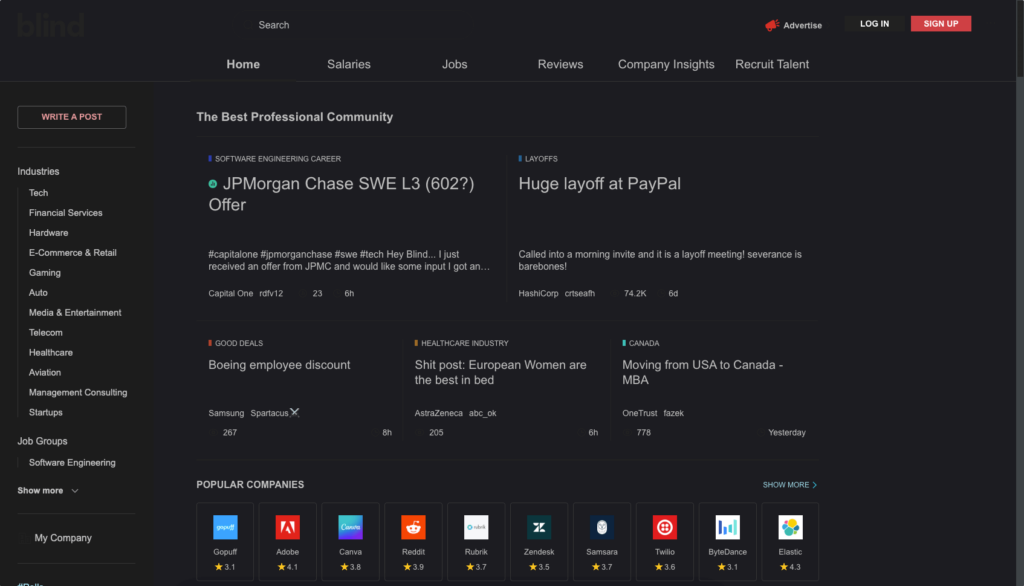Select Tech industry in sidebar
The width and height of the screenshot is (1024, 586).
pos(39,193)
